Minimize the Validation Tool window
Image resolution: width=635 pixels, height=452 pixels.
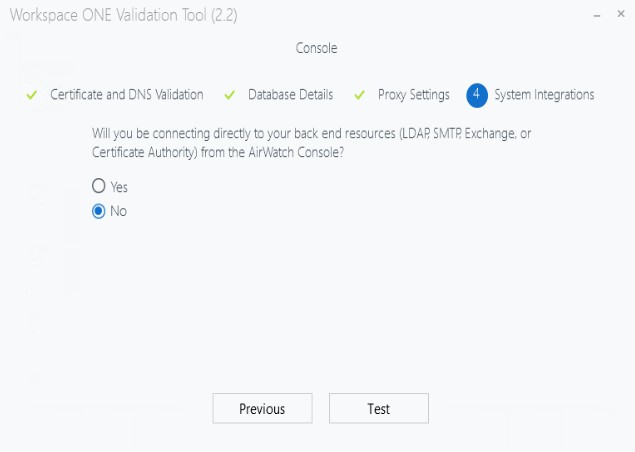click(596, 16)
